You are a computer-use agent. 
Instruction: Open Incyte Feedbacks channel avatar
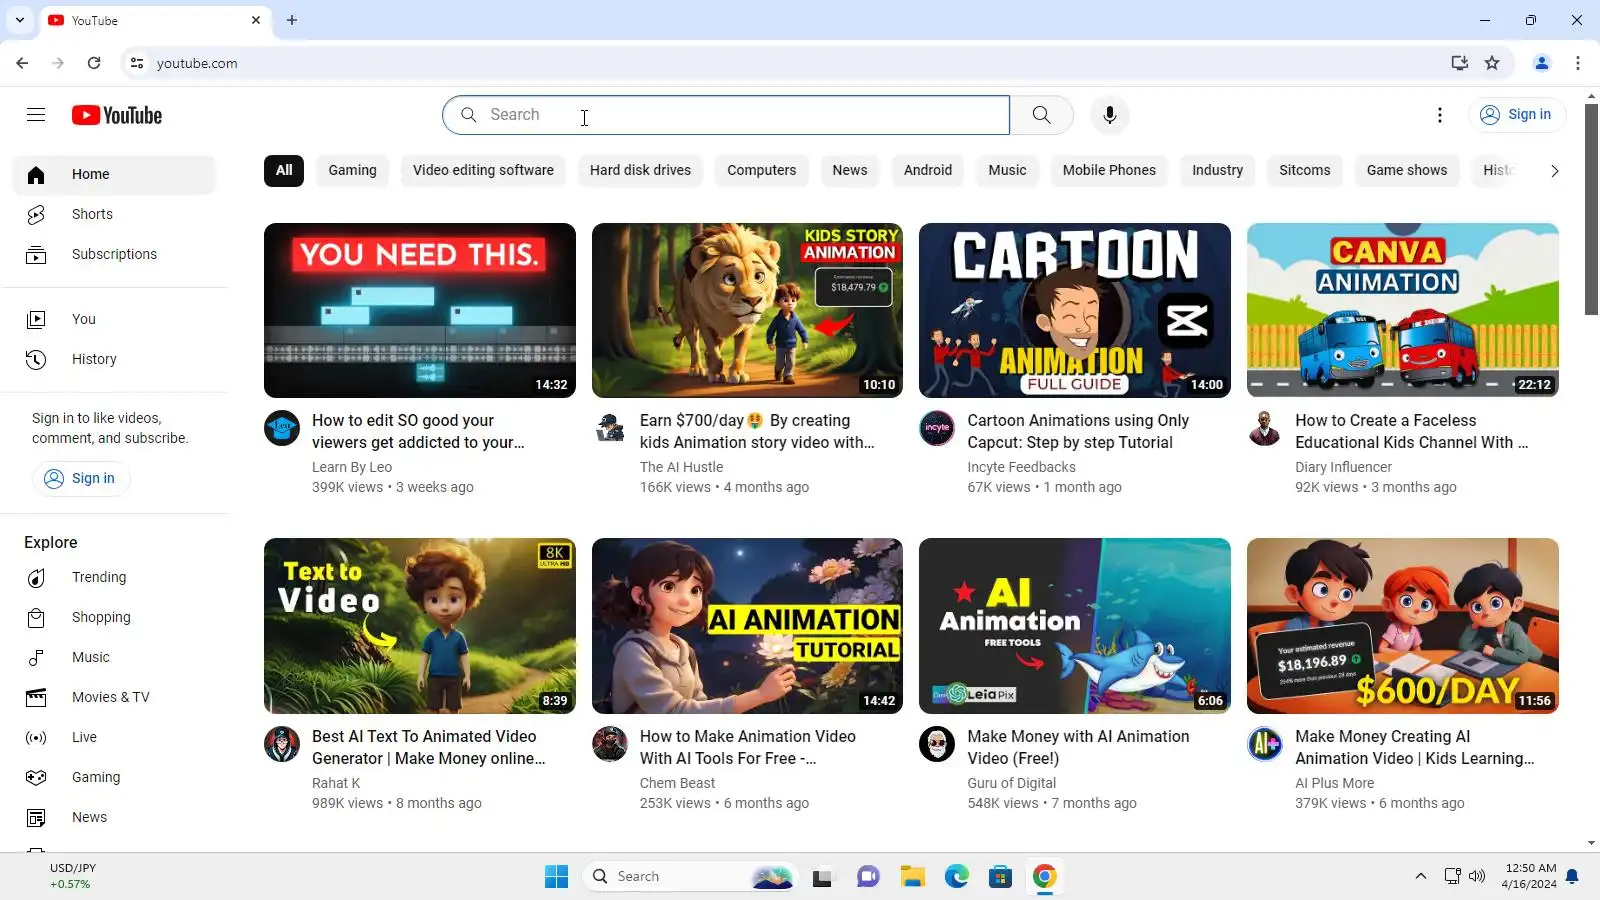coord(937,428)
